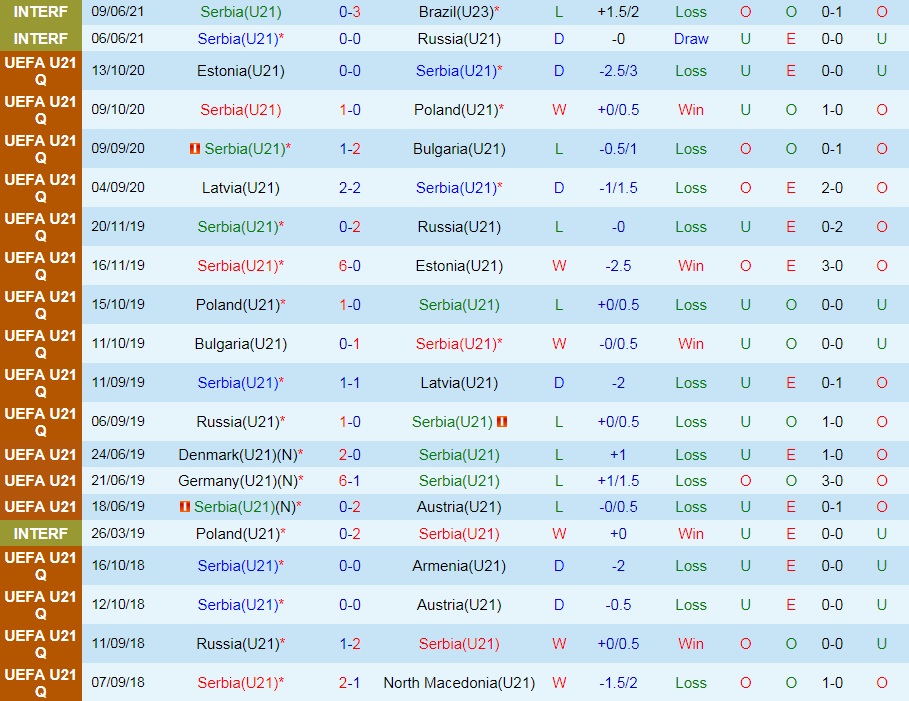Click red card icon in Russia 1-0 Serbia row

[x=502, y=422]
